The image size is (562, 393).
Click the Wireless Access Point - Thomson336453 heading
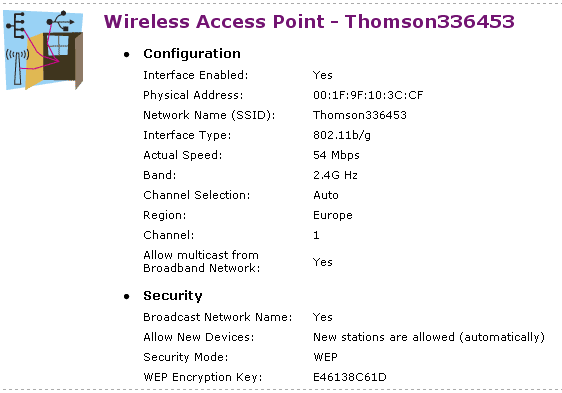point(309,22)
